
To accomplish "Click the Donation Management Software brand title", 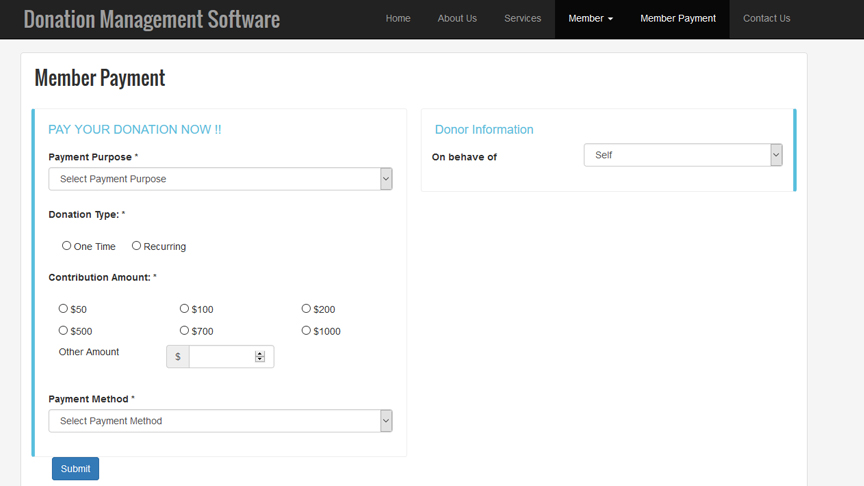I will [x=152, y=19].
